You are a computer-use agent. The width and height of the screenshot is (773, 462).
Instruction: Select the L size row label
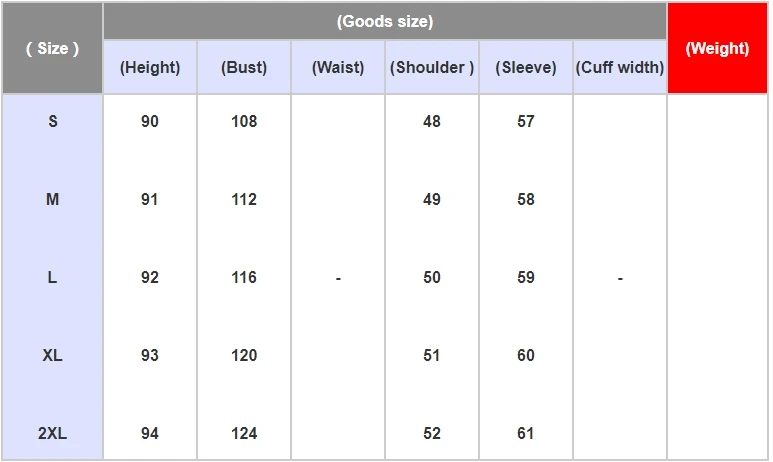[x=52, y=277]
